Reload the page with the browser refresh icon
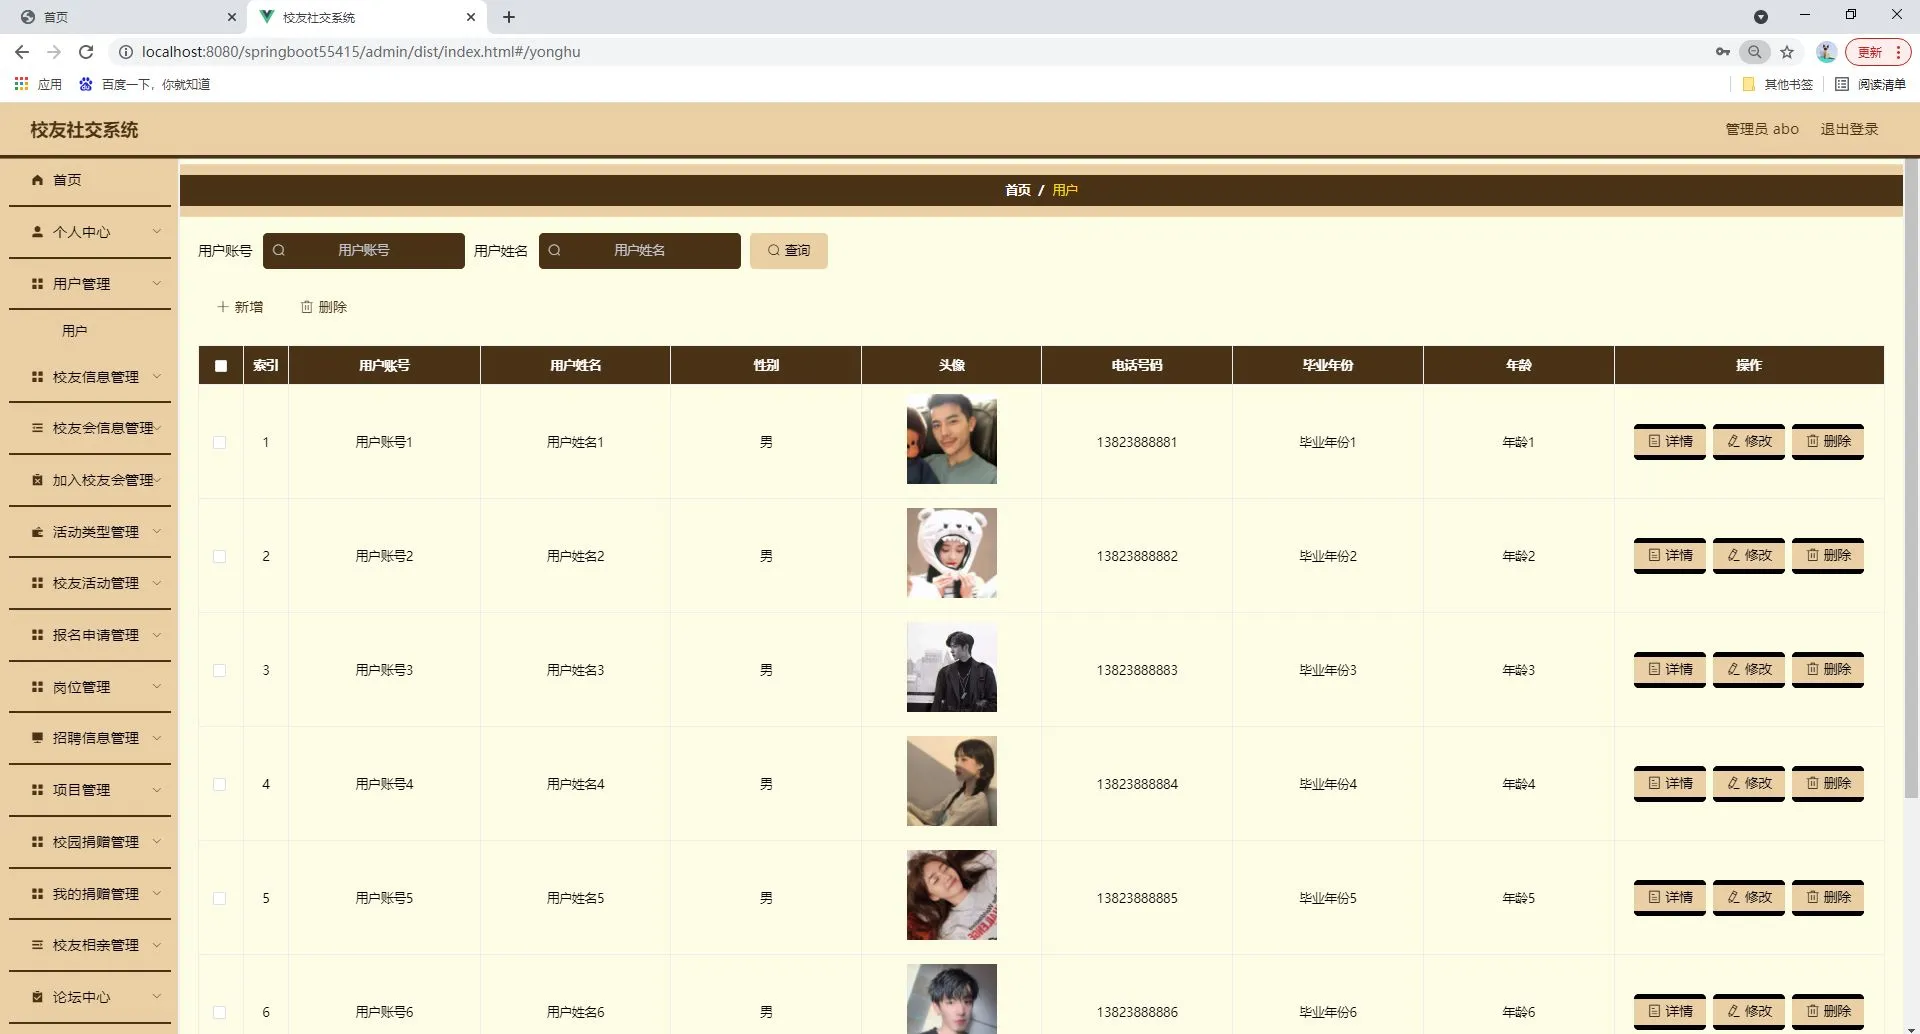Viewport: 1920px width, 1034px height. [x=86, y=52]
